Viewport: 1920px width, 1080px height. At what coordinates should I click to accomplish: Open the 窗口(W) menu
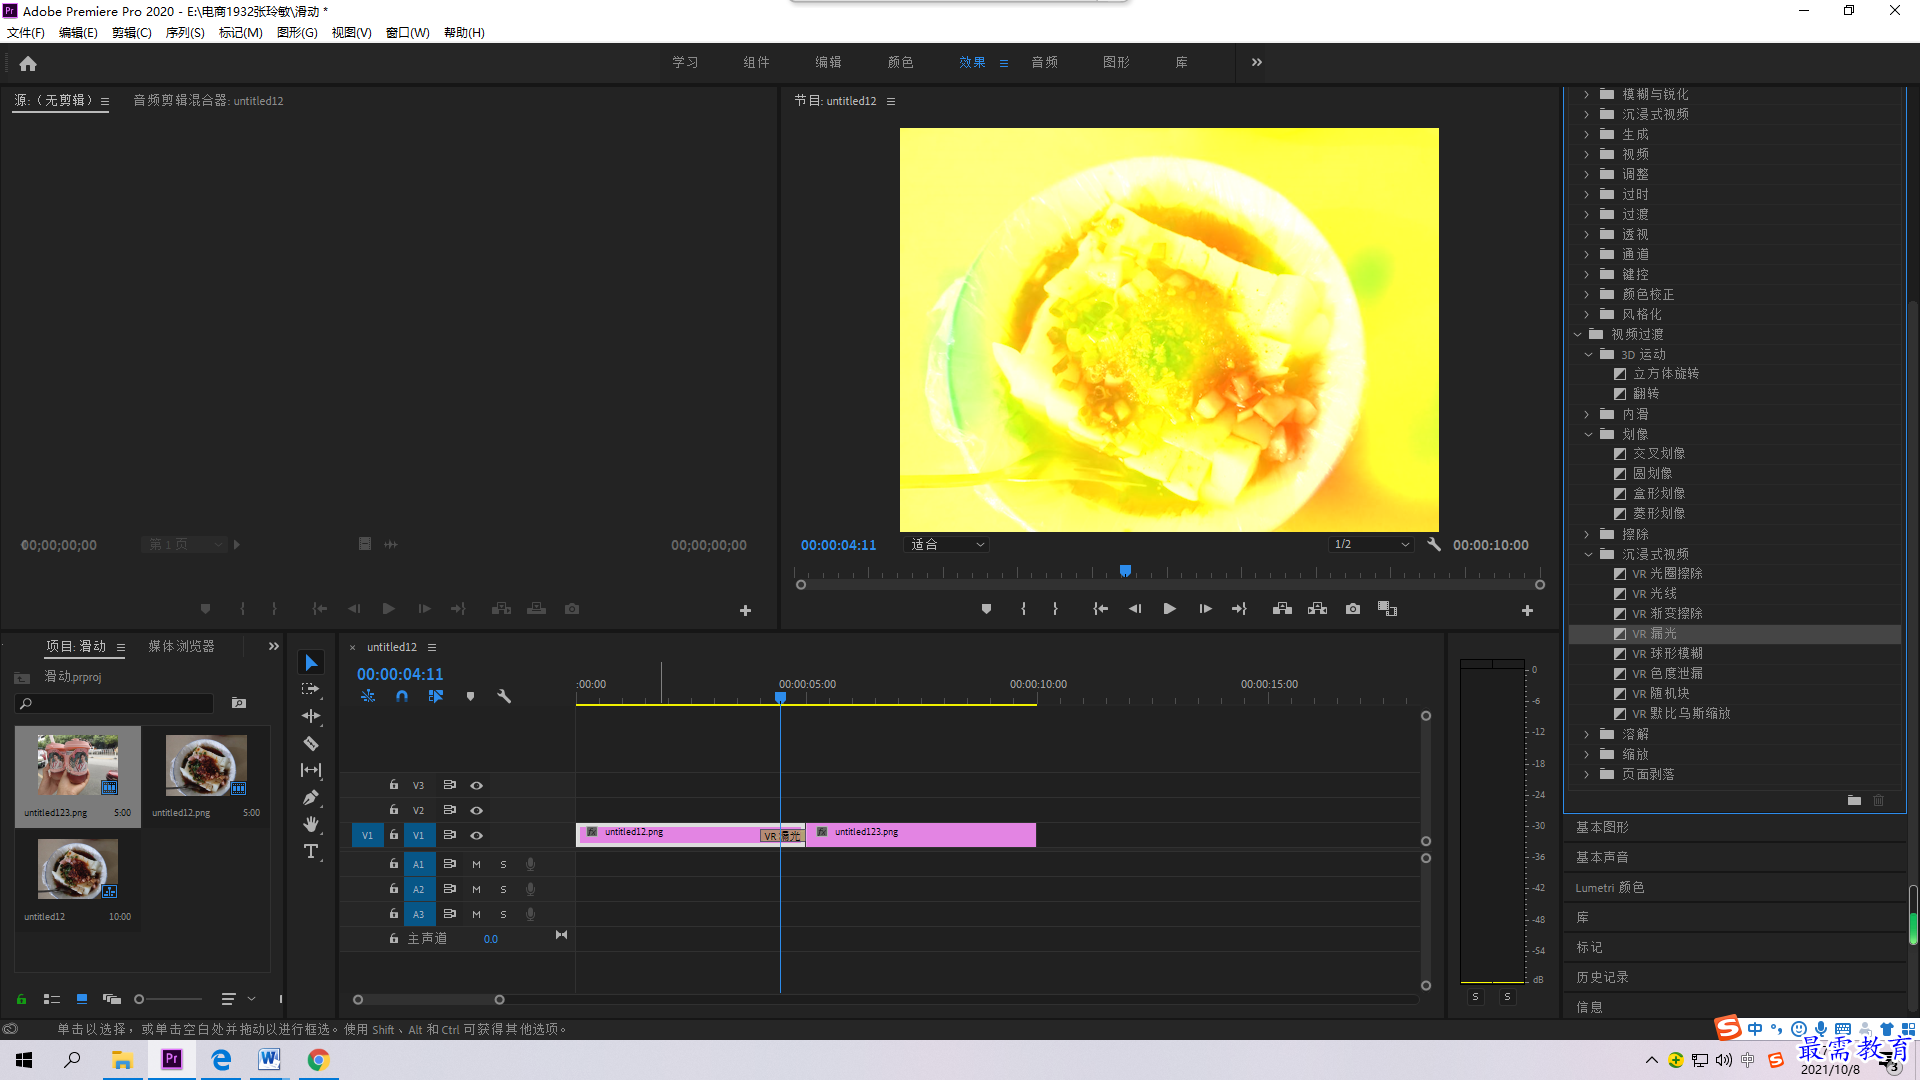click(408, 33)
